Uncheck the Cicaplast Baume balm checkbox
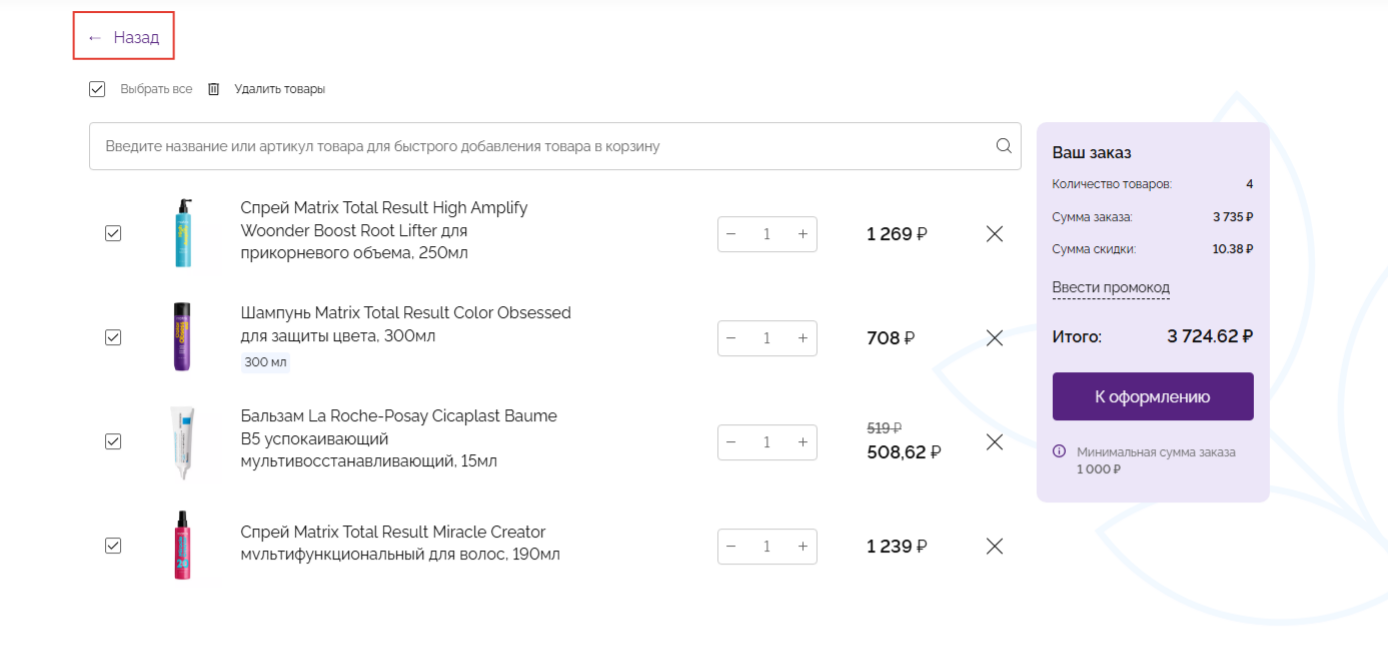 click(113, 441)
